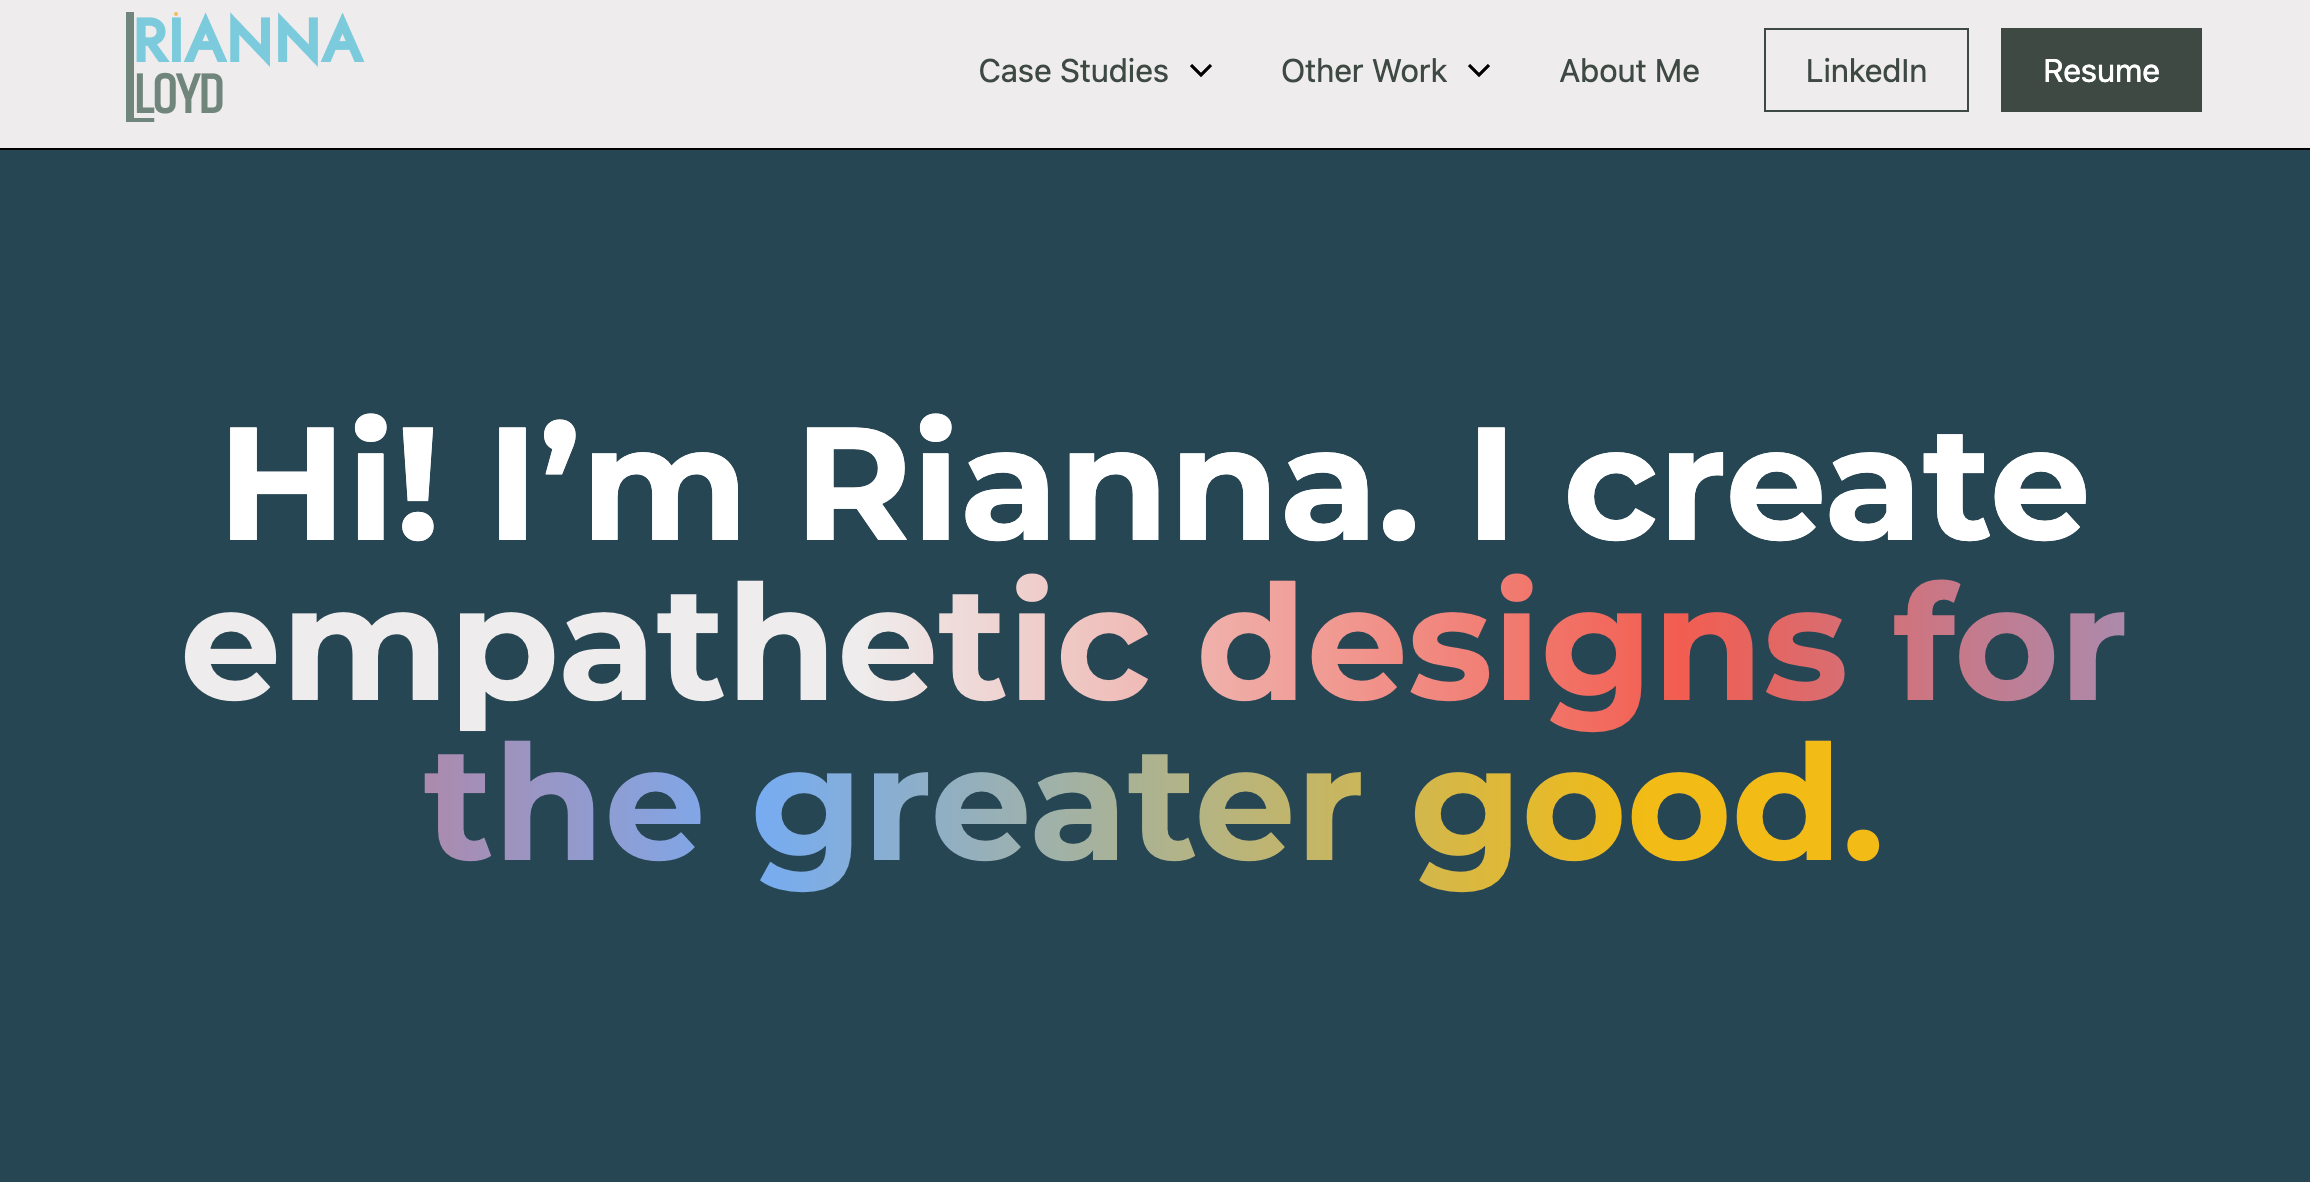Click the word 'empathetic' in the hero text
This screenshot has width=2310, height=1182.
[x=660, y=645]
